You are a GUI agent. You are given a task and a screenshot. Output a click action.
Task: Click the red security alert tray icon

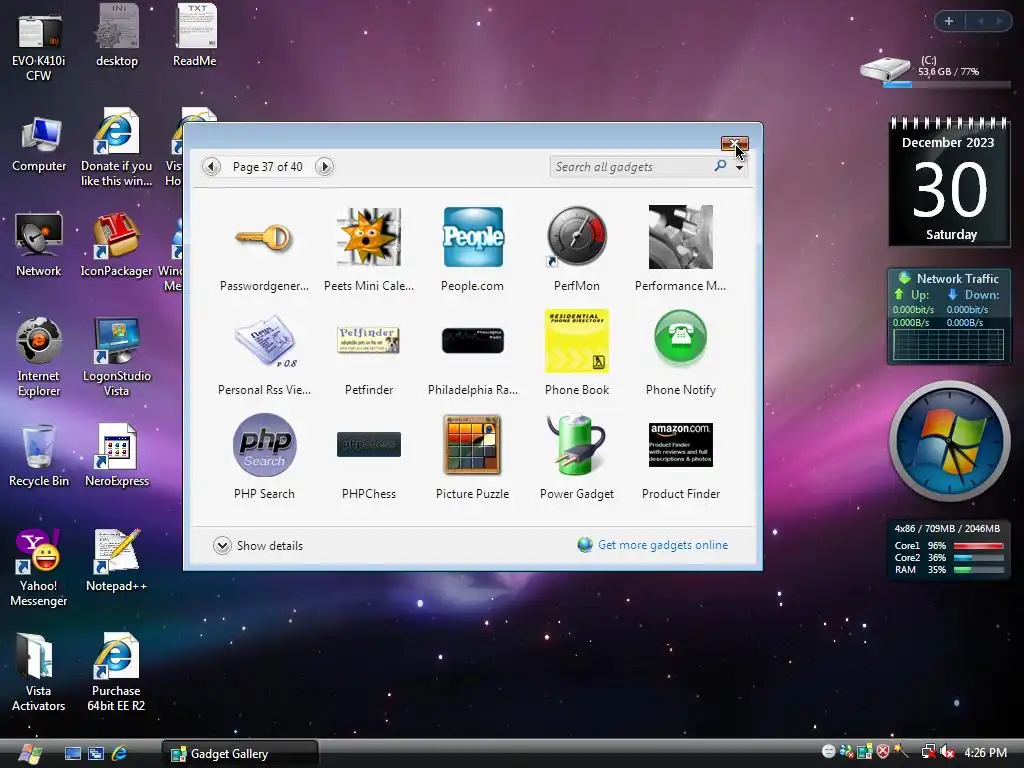[x=883, y=752]
